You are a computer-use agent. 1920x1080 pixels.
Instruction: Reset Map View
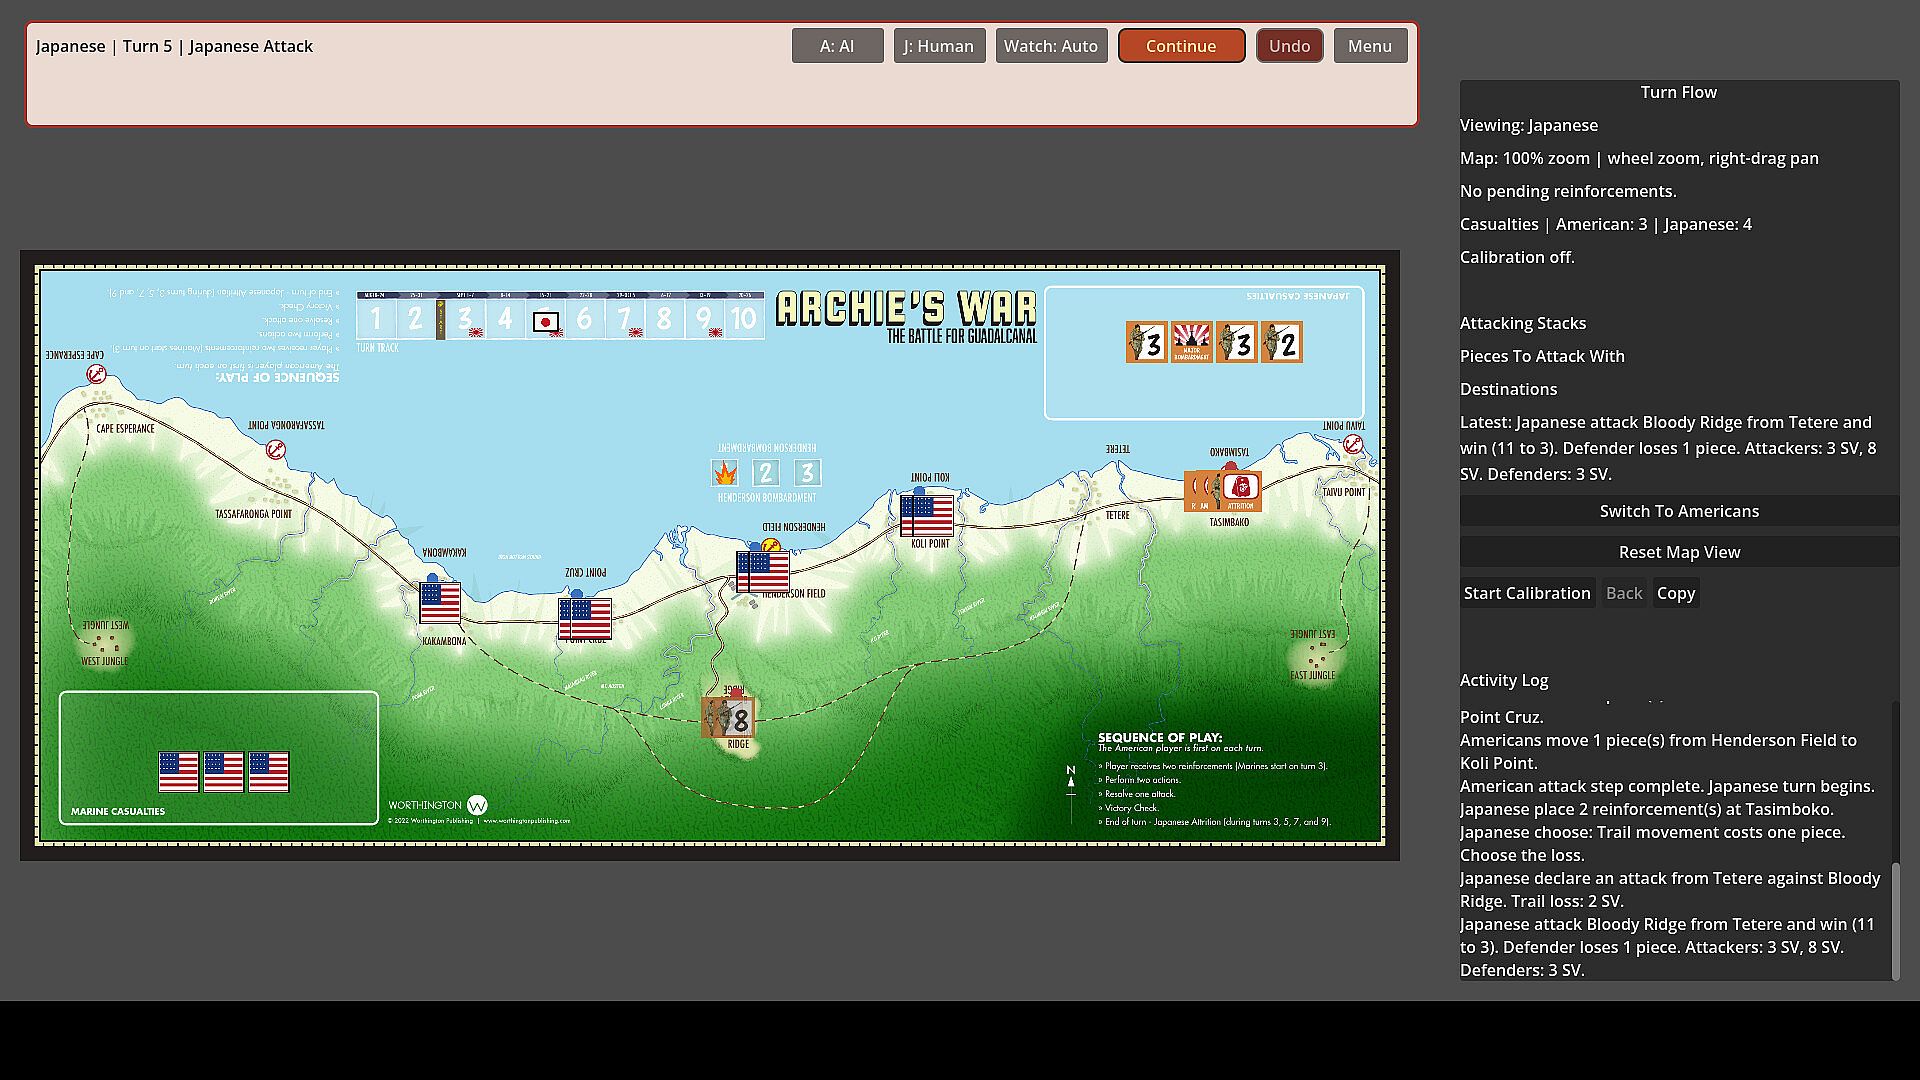(x=1679, y=552)
